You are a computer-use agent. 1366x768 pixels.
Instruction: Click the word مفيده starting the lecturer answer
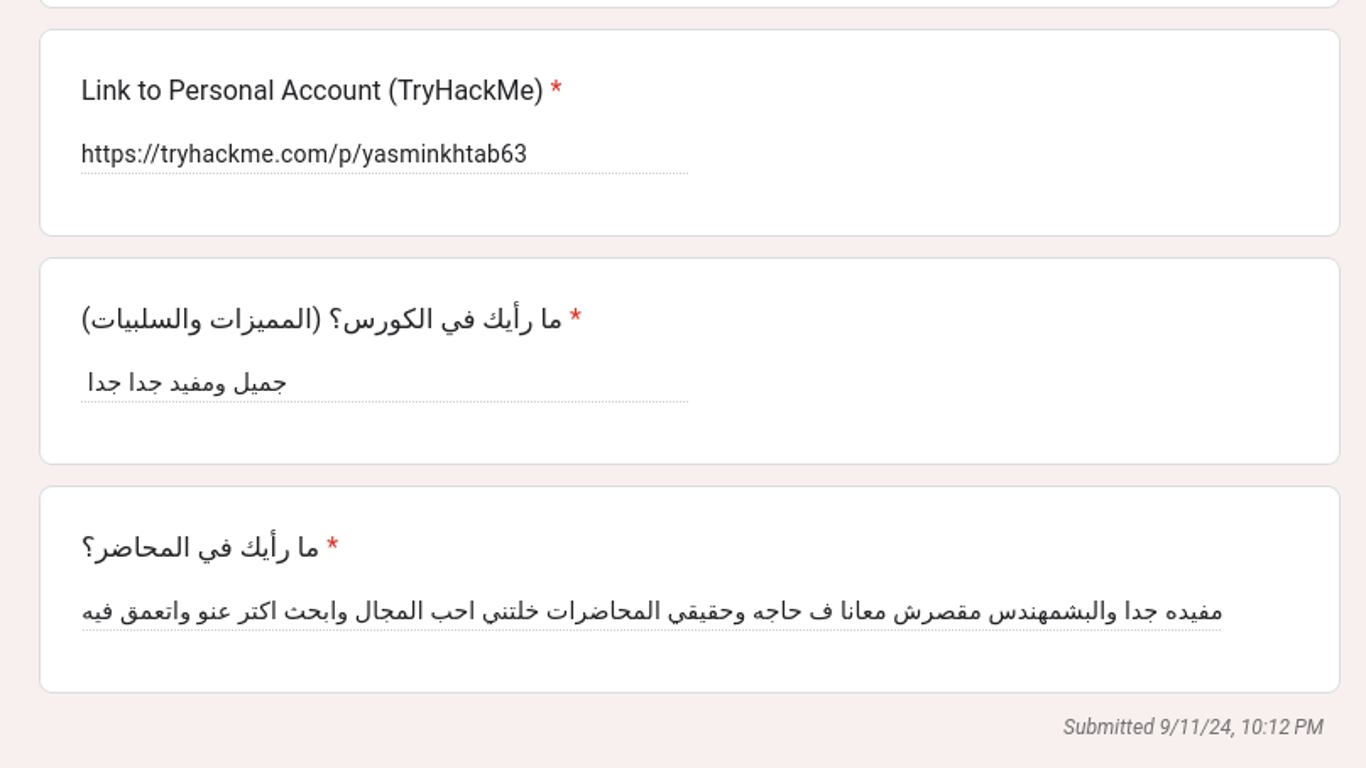1195,611
